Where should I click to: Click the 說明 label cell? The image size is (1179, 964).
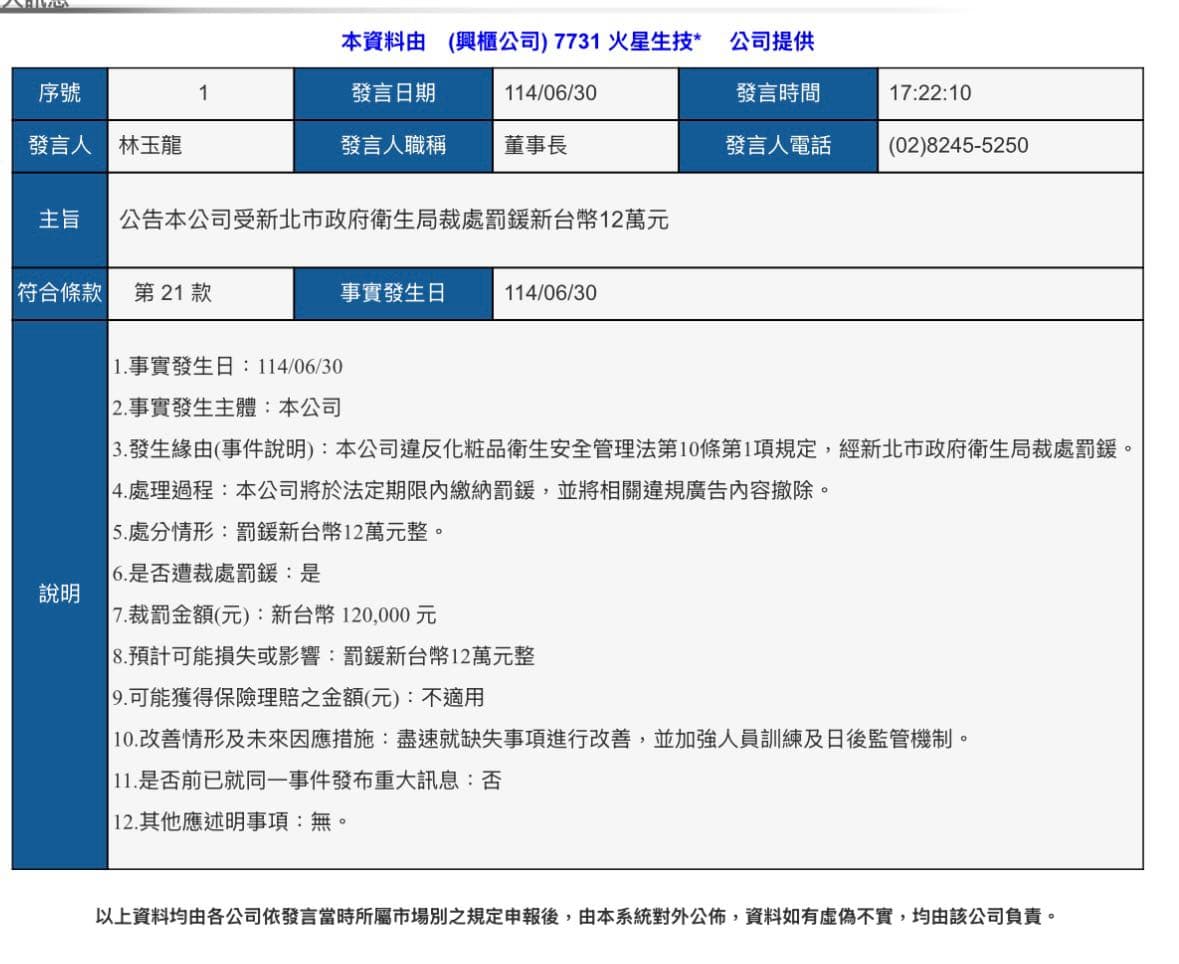pos(59,595)
